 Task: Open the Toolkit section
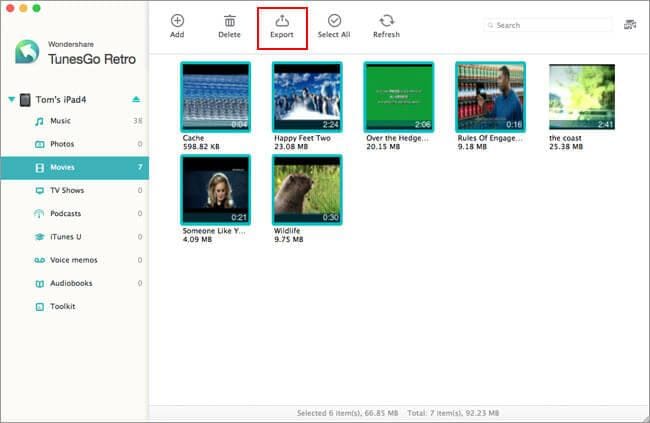[x=75, y=306]
